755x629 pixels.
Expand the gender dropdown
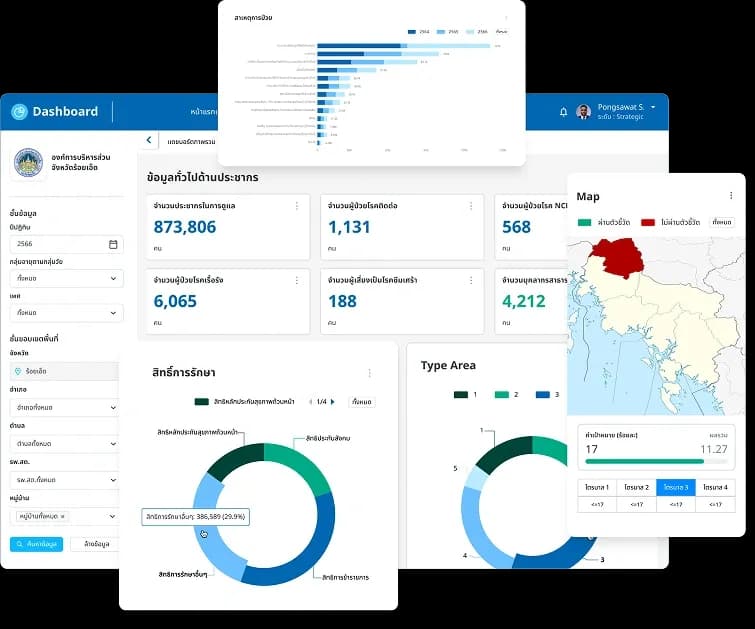(x=66, y=313)
